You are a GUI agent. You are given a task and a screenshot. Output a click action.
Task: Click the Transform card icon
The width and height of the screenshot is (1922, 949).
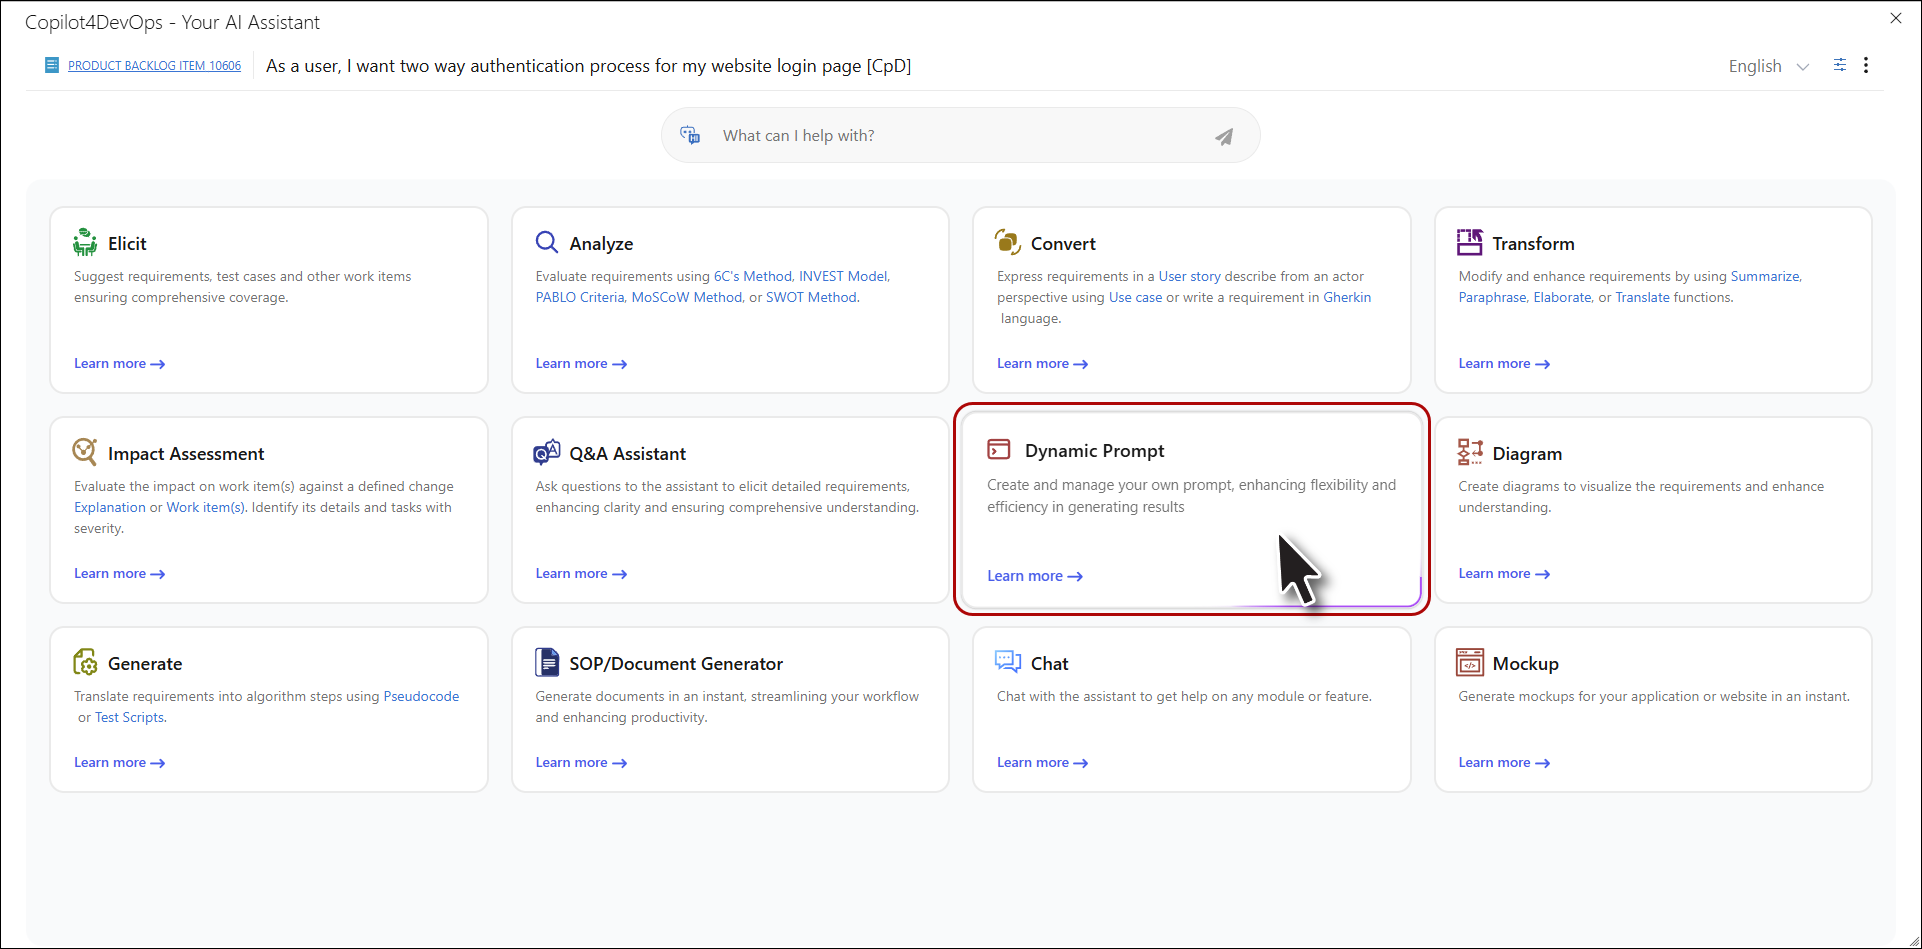point(1469,242)
